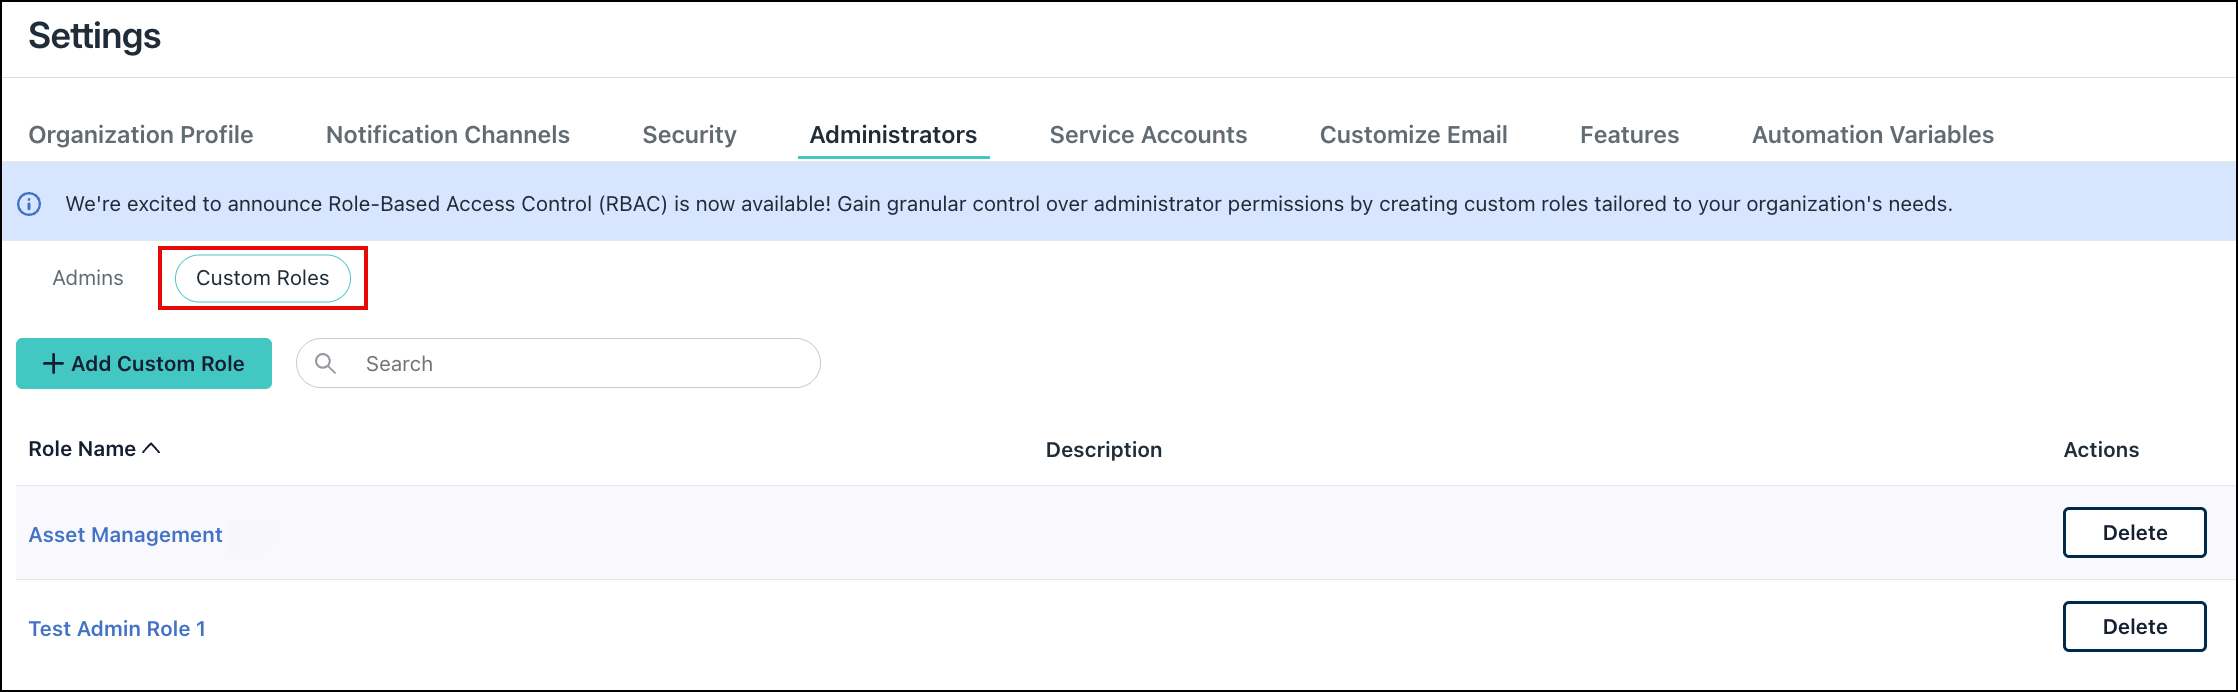The image size is (2238, 692).
Task: Open Test Admin Role 1
Action: click(x=117, y=628)
